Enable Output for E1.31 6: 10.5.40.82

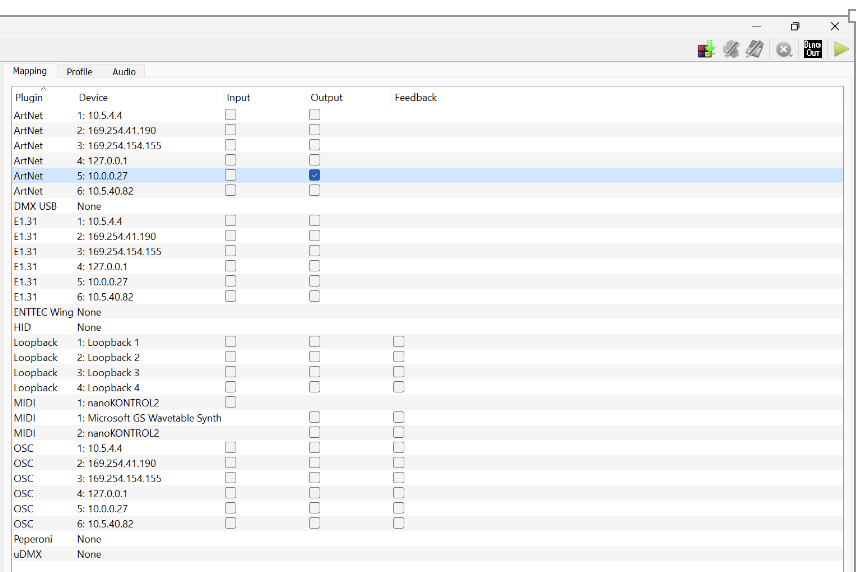(314, 296)
